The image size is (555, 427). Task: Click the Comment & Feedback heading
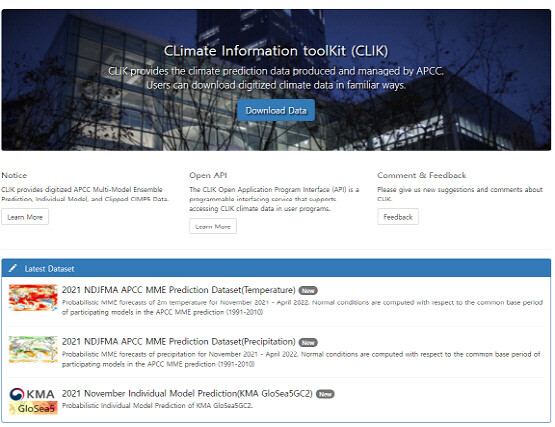422,175
